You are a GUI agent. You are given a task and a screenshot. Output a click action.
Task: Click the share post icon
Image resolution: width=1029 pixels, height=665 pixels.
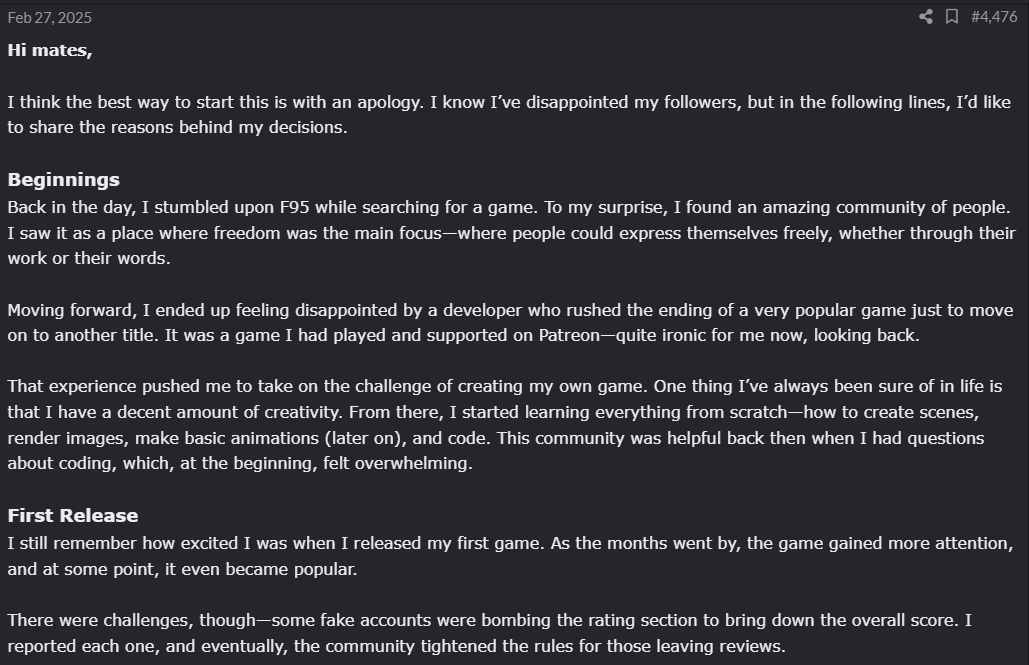(926, 16)
